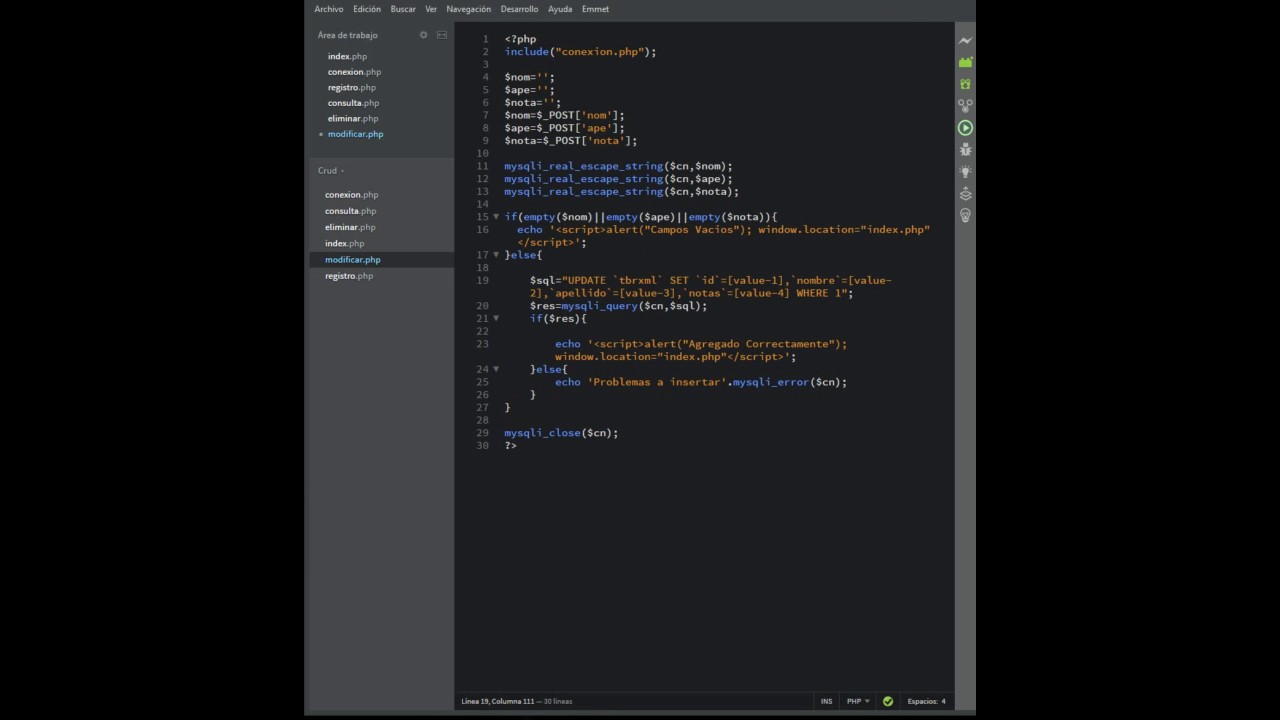
Task: Open the Navegación menu
Action: [468, 9]
